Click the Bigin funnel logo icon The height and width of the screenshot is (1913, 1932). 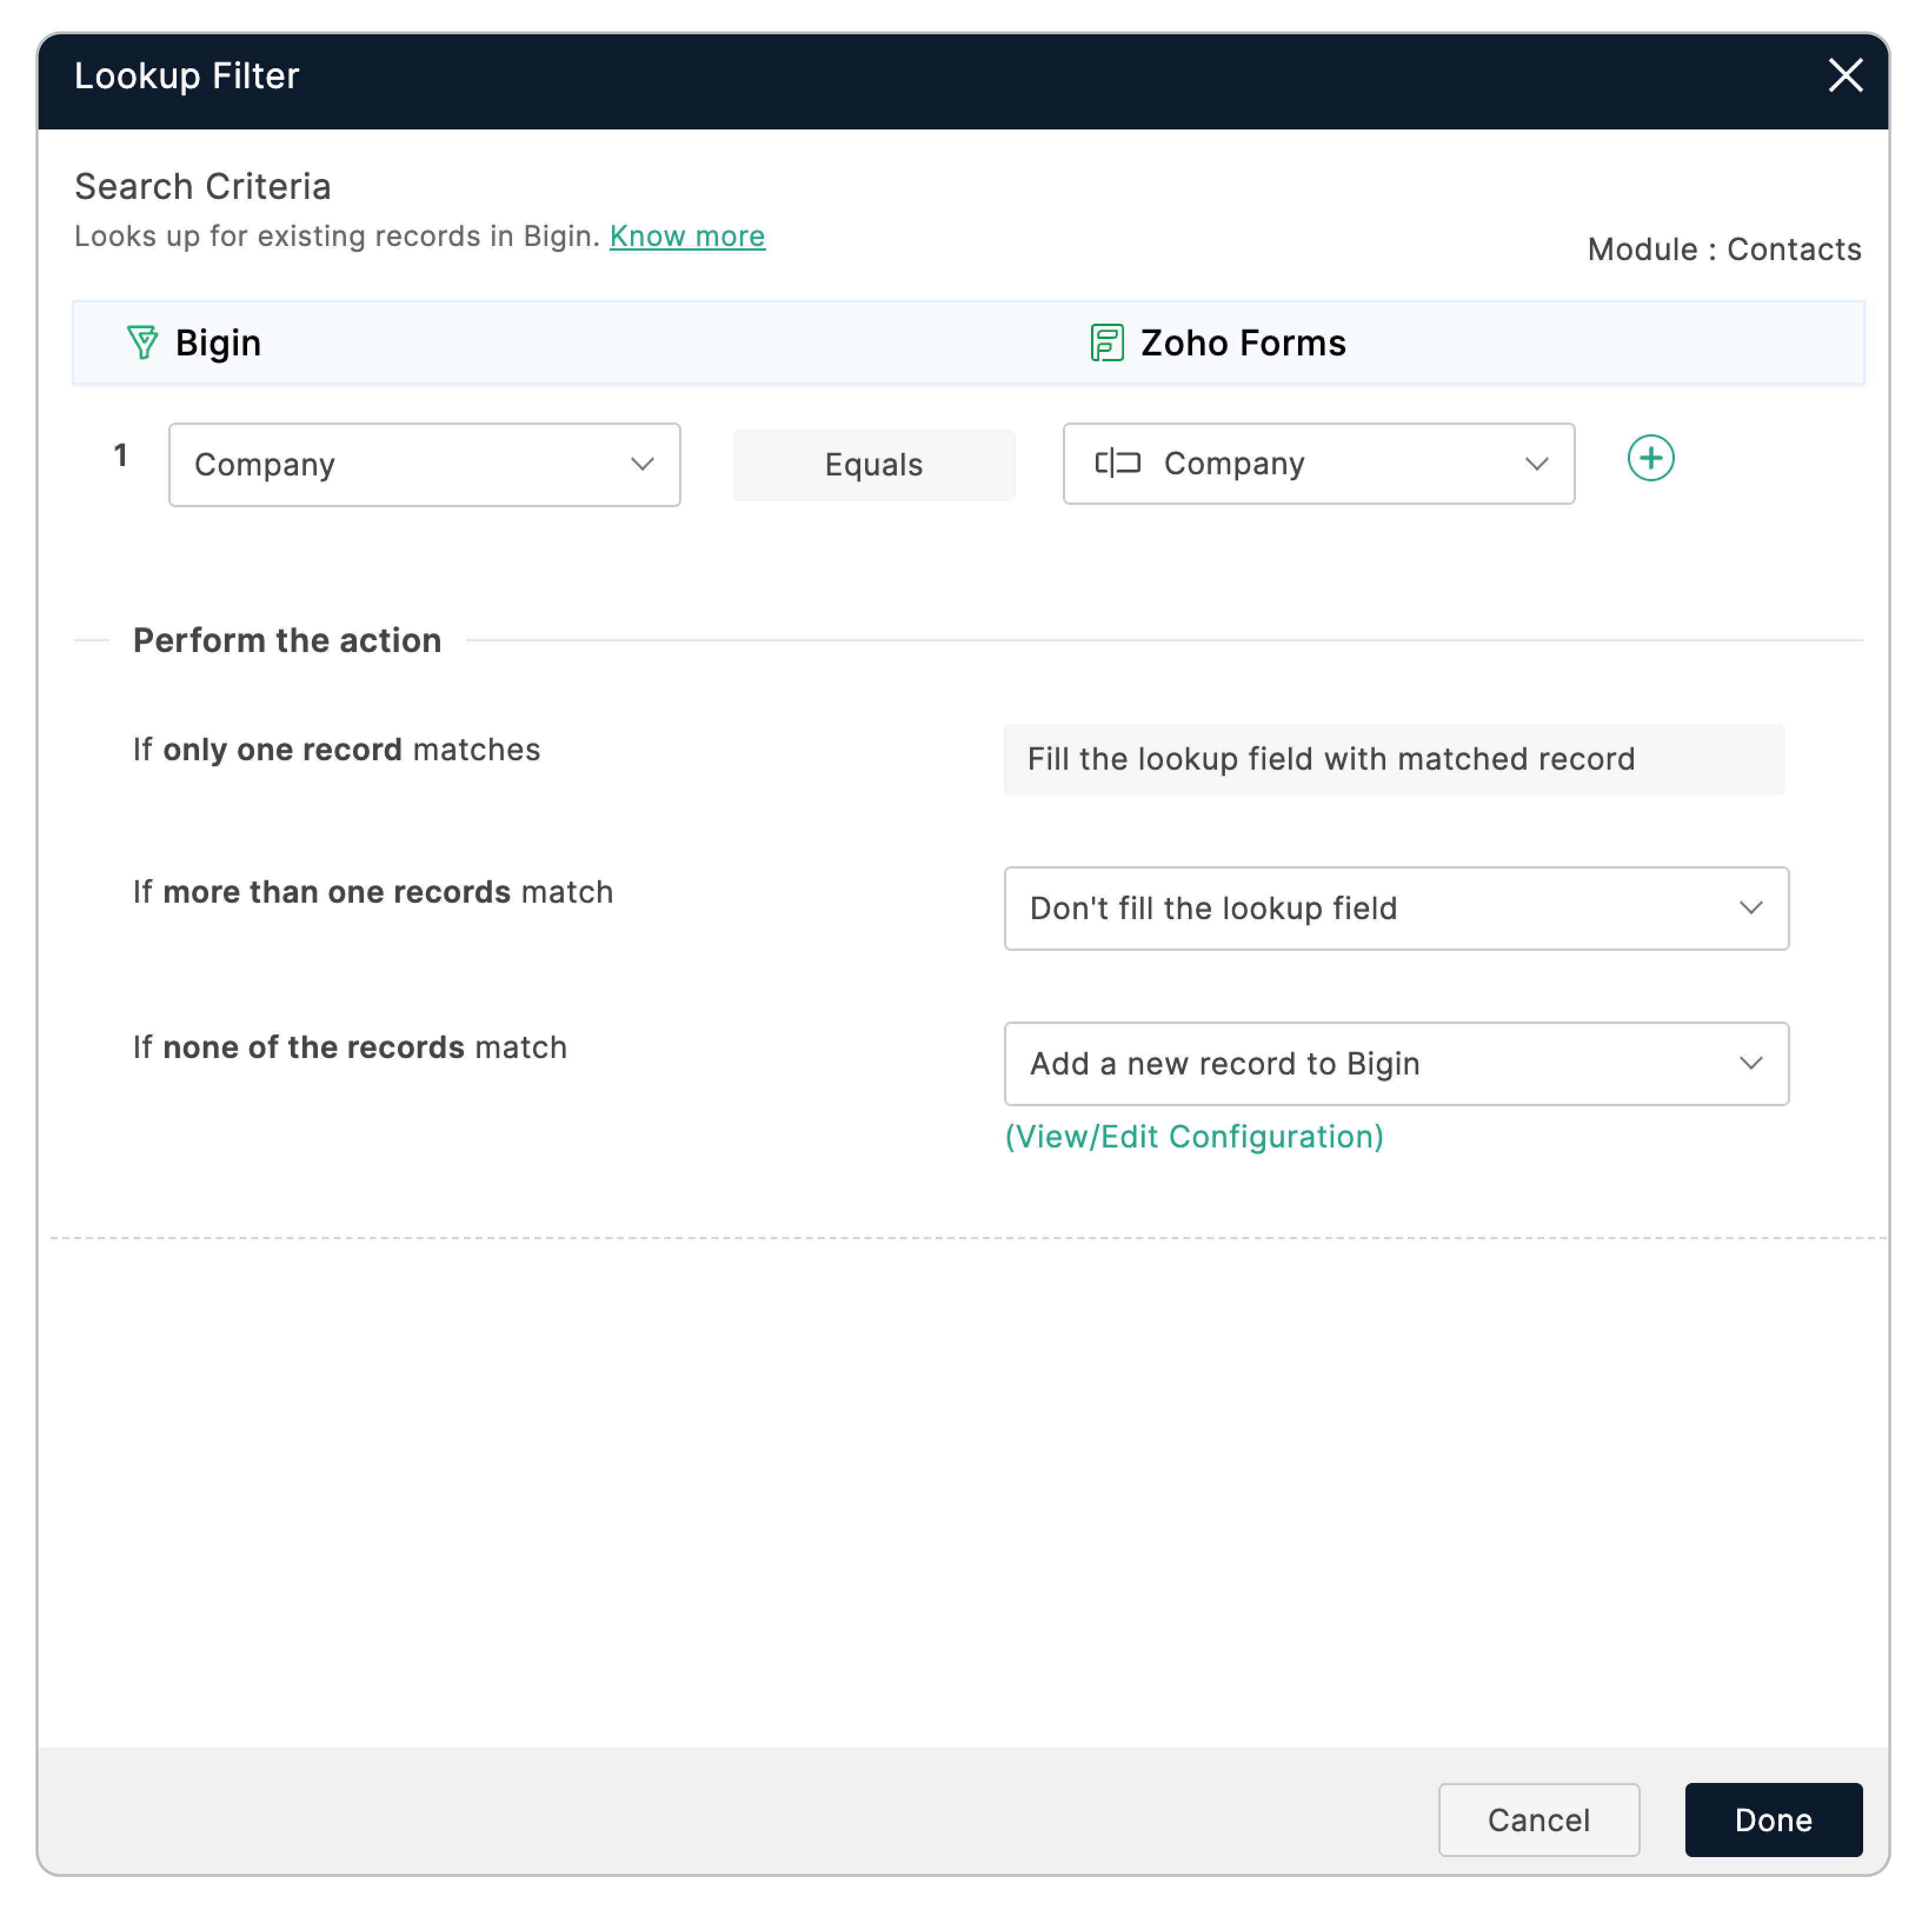(x=142, y=343)
